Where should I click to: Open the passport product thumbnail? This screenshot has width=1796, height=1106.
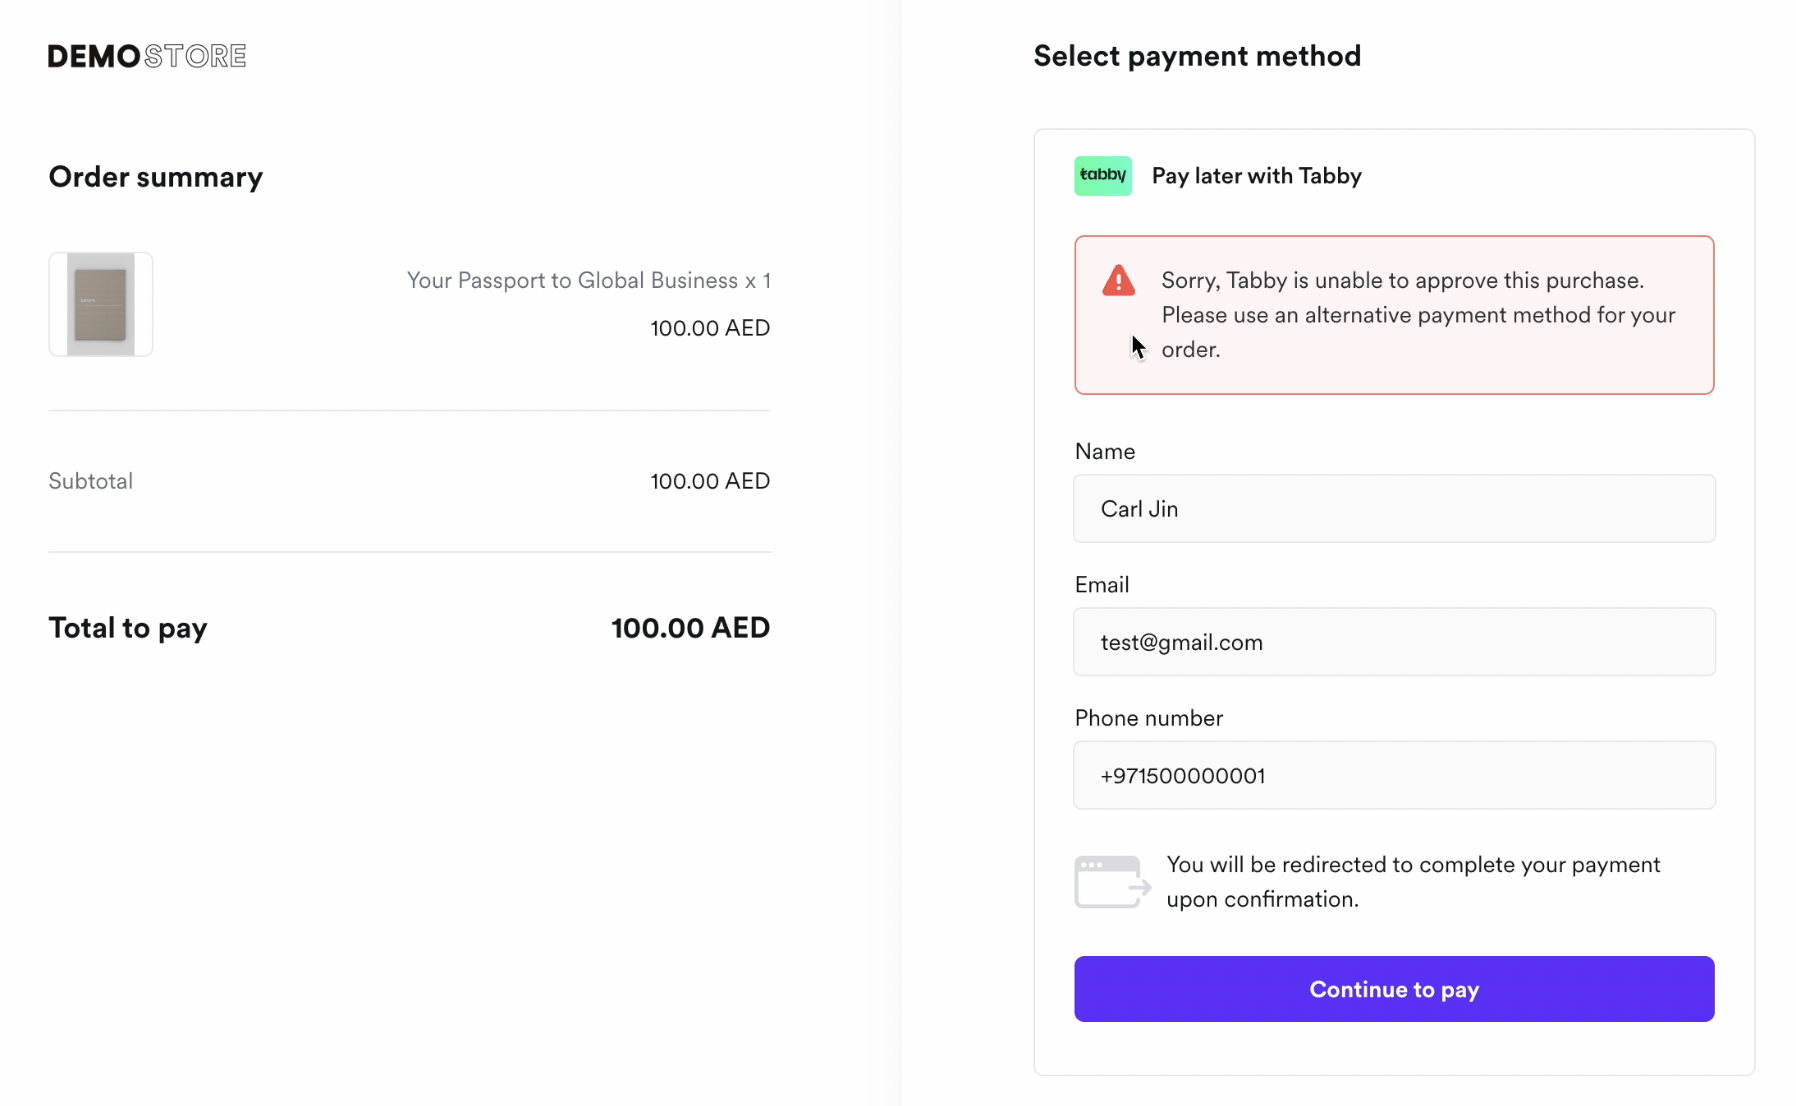tap(101, 304)
